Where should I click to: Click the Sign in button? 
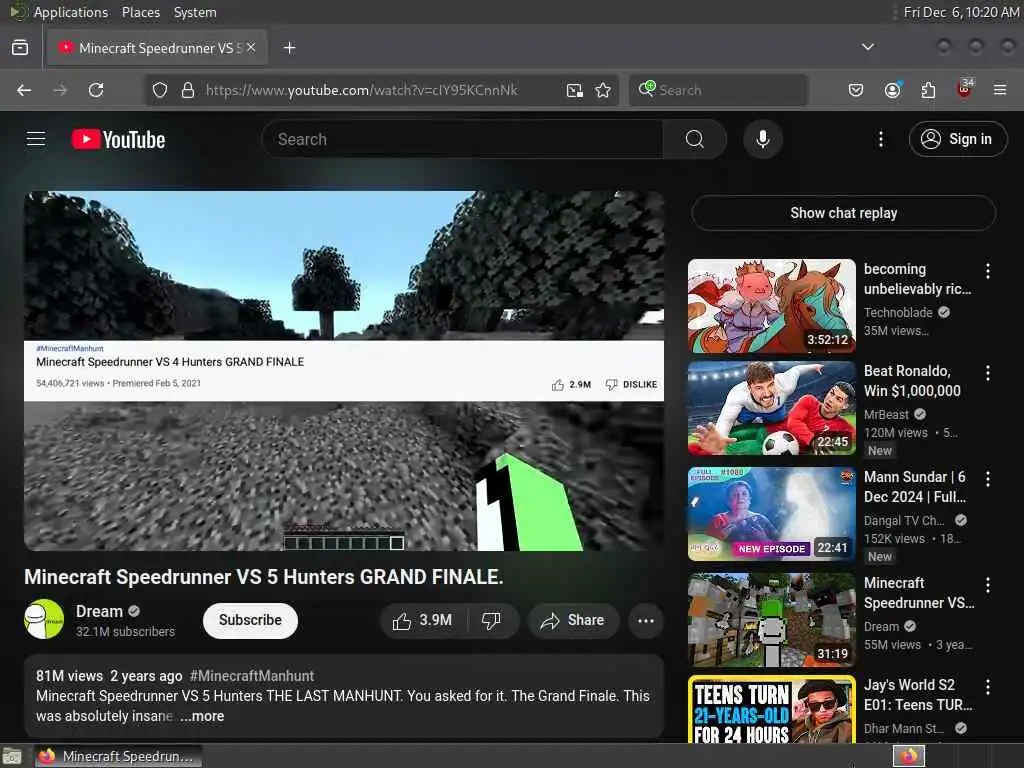(957, 139)
